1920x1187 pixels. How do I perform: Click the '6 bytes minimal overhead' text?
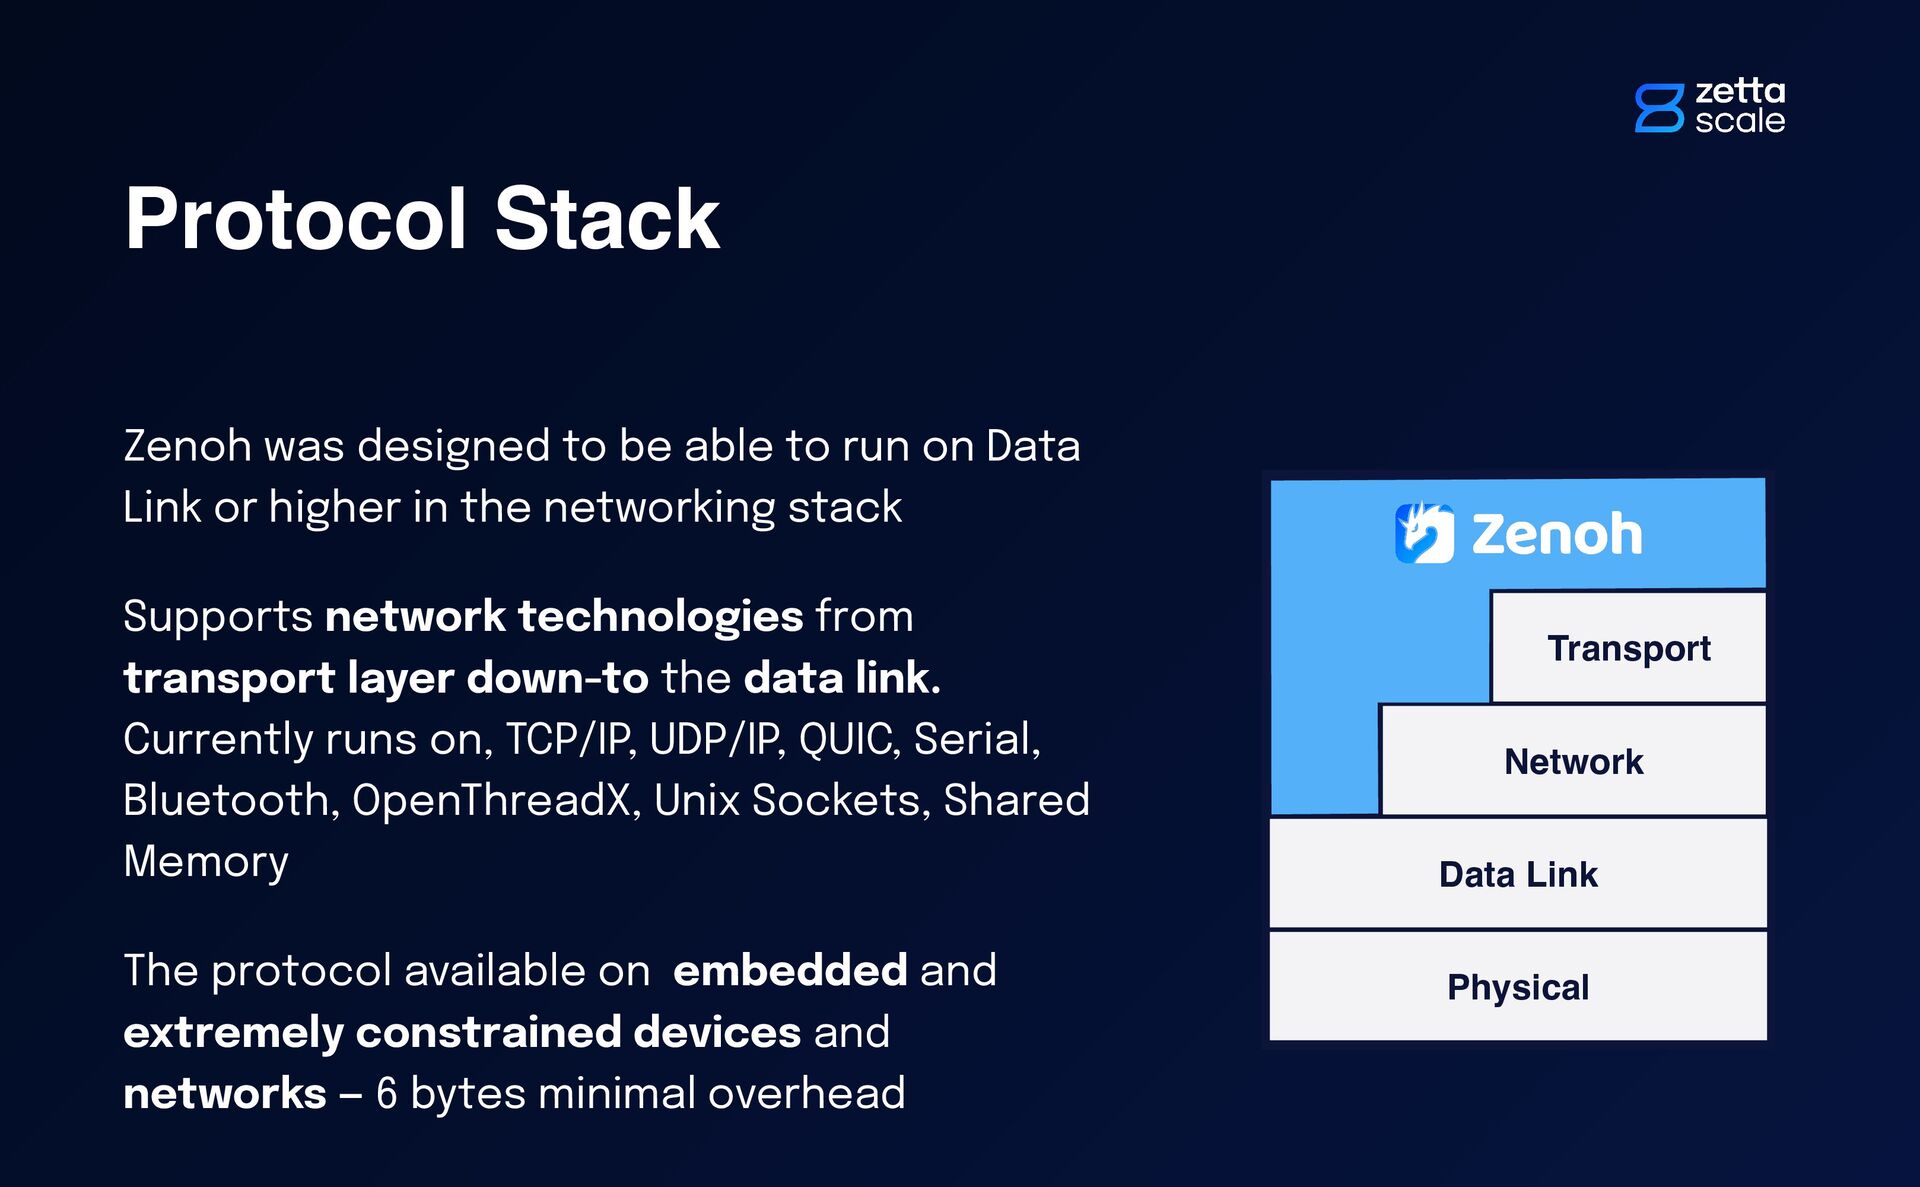click(641, 1094)
